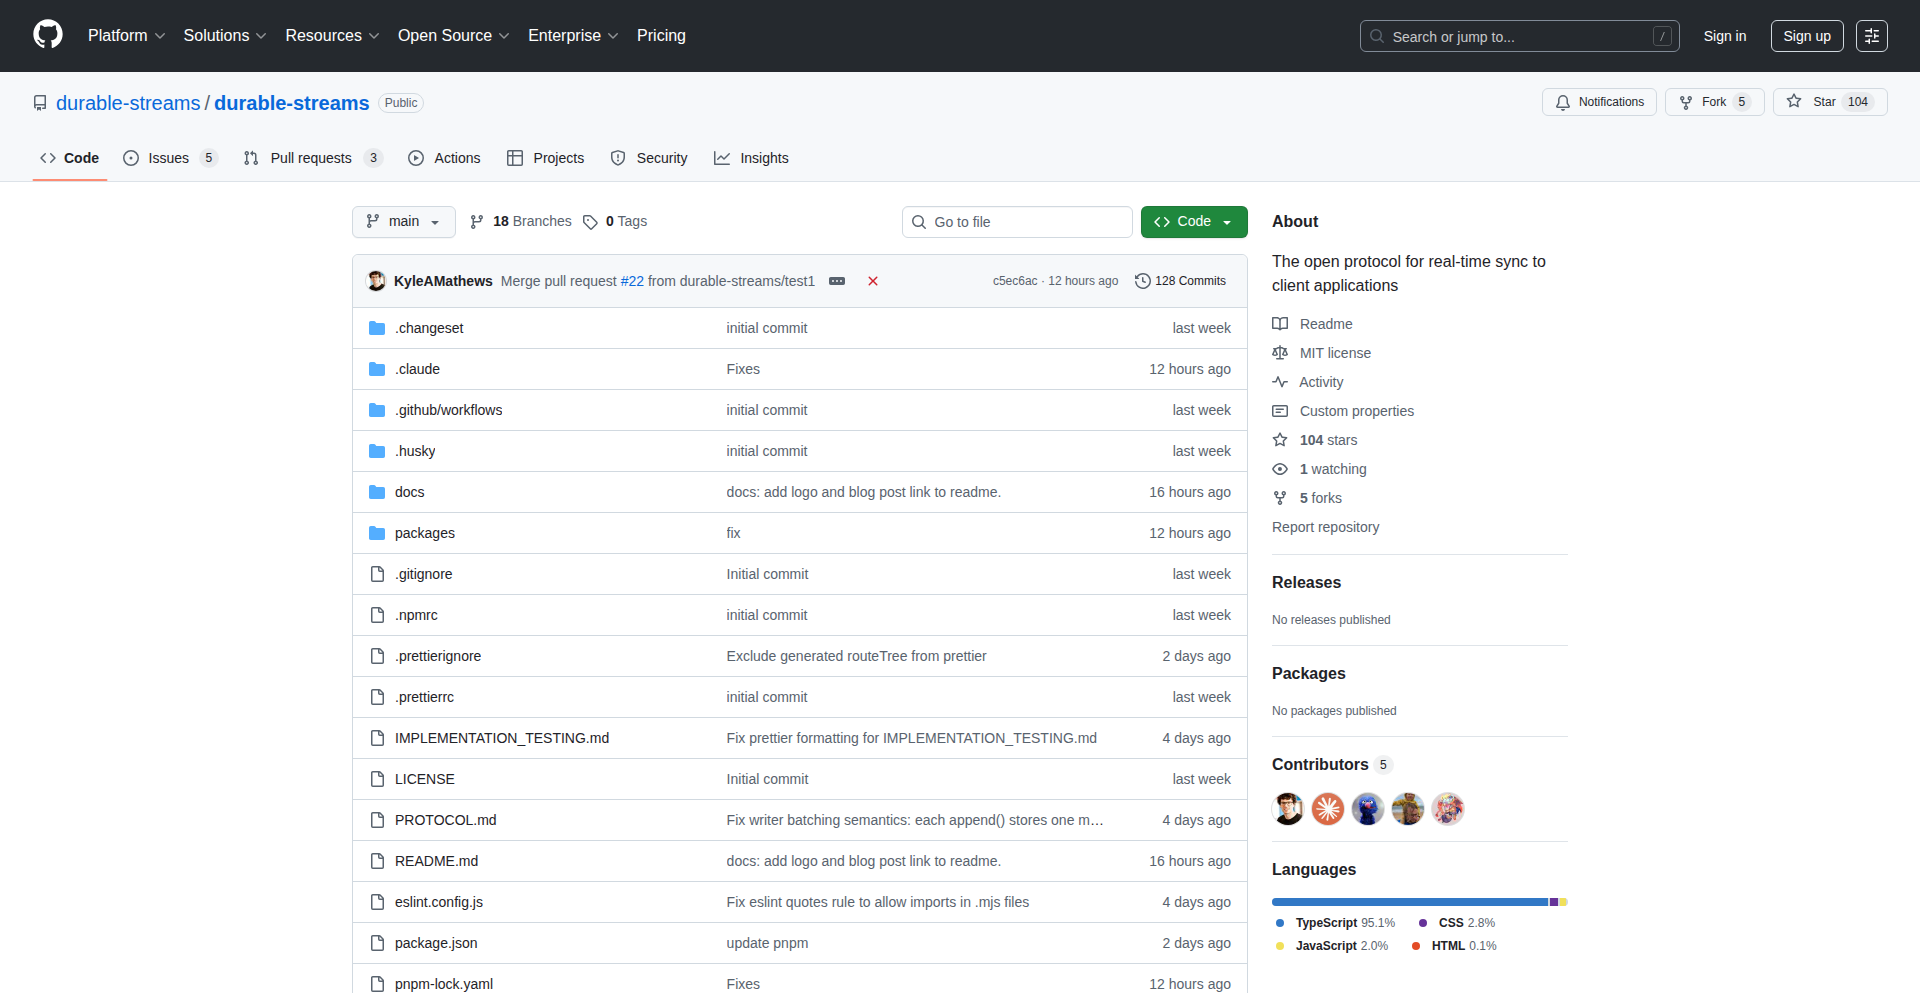Viewport: 1920px width, 993px height.
Task: Fork the repository with Fork button
Action: click(x=1714, y=102)
